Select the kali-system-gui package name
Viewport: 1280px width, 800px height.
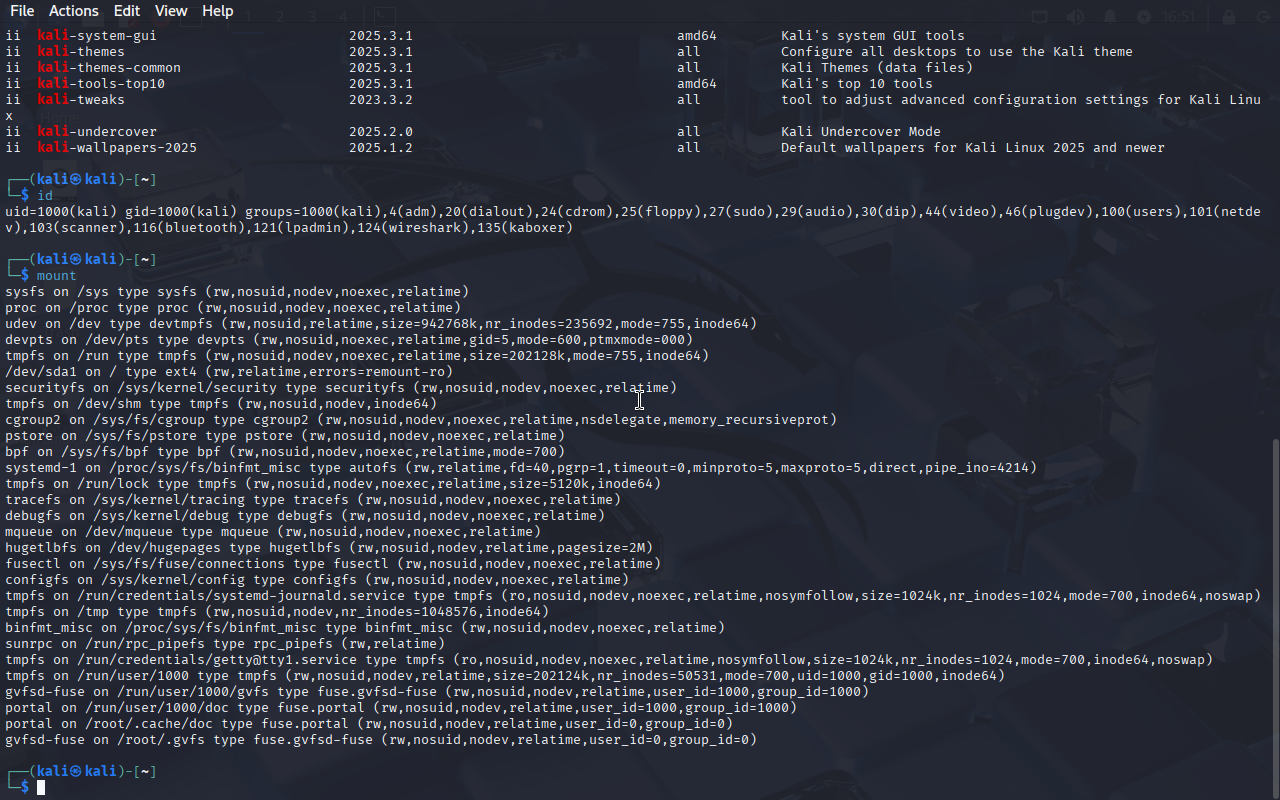97,35
